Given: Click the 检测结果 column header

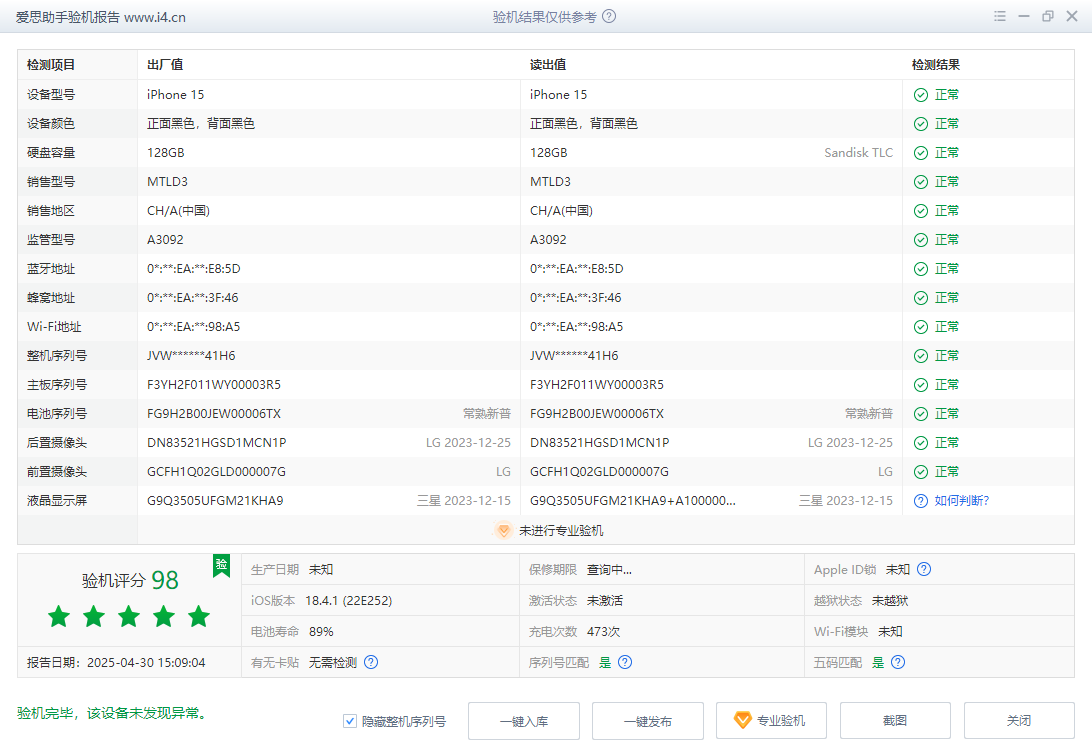Looking at the screenshot, I should (x=935, y=65).
